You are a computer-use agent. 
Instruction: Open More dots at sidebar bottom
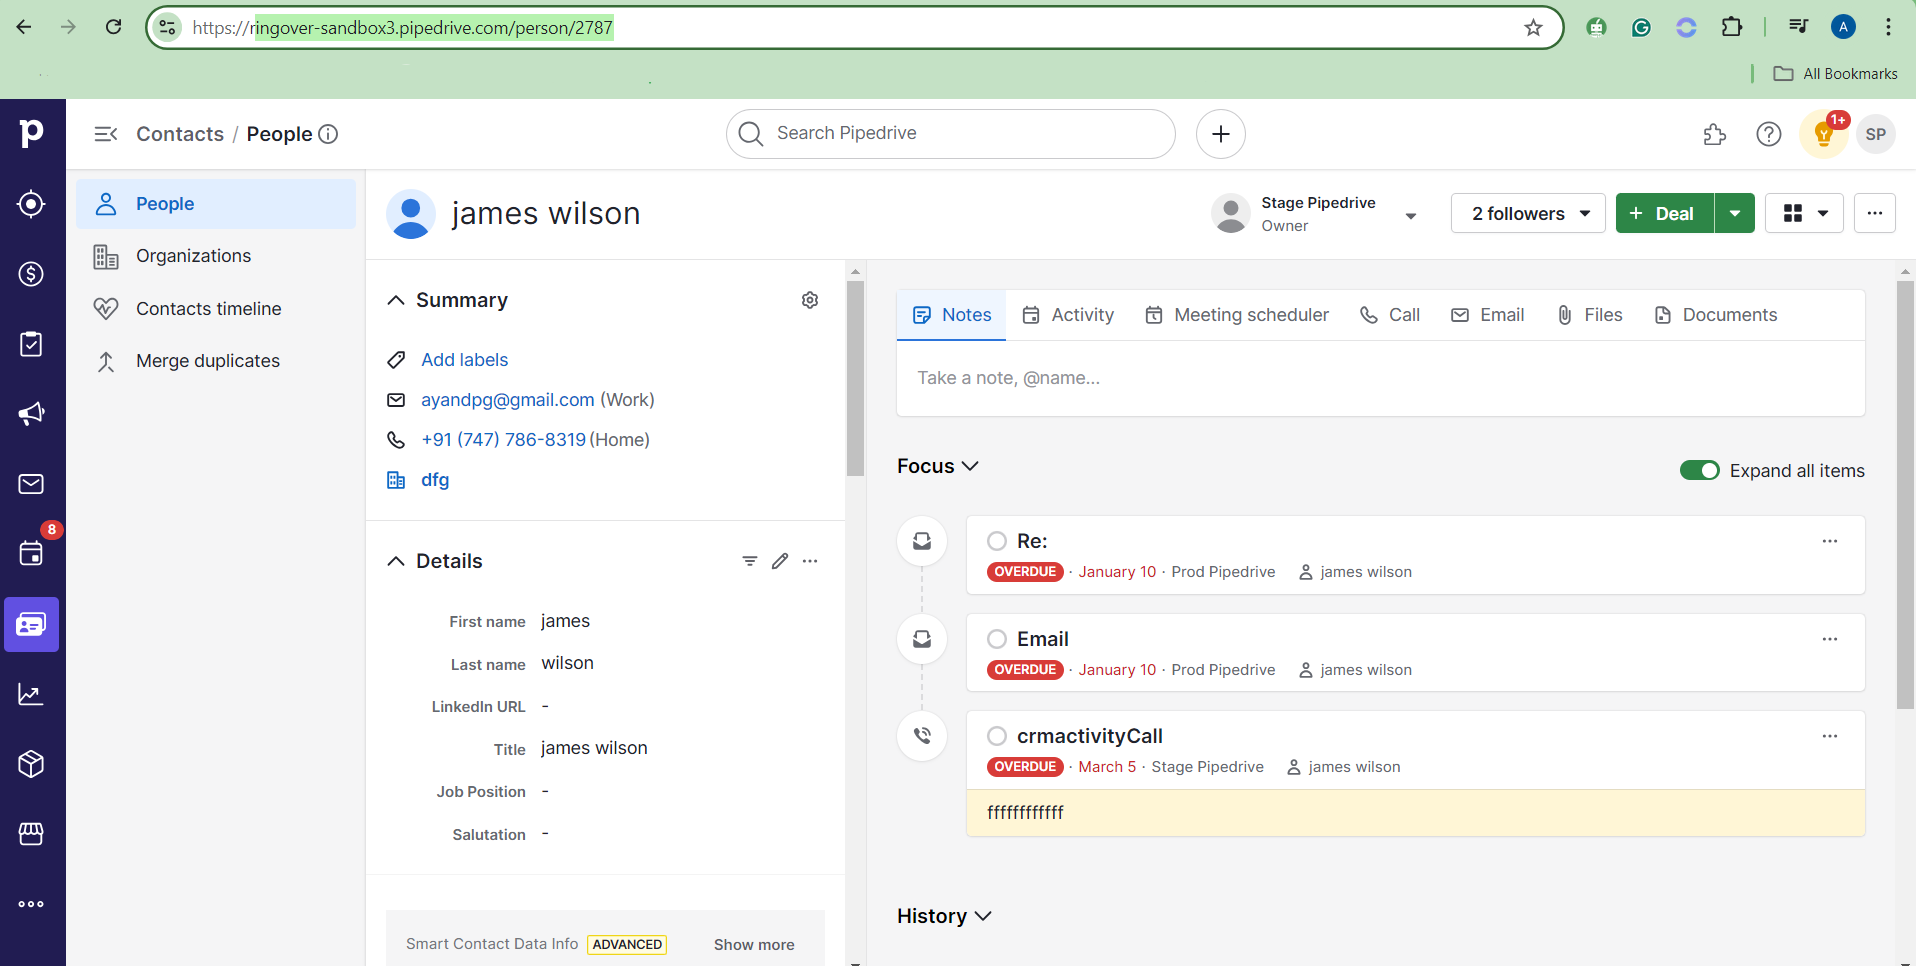(32, 904)
